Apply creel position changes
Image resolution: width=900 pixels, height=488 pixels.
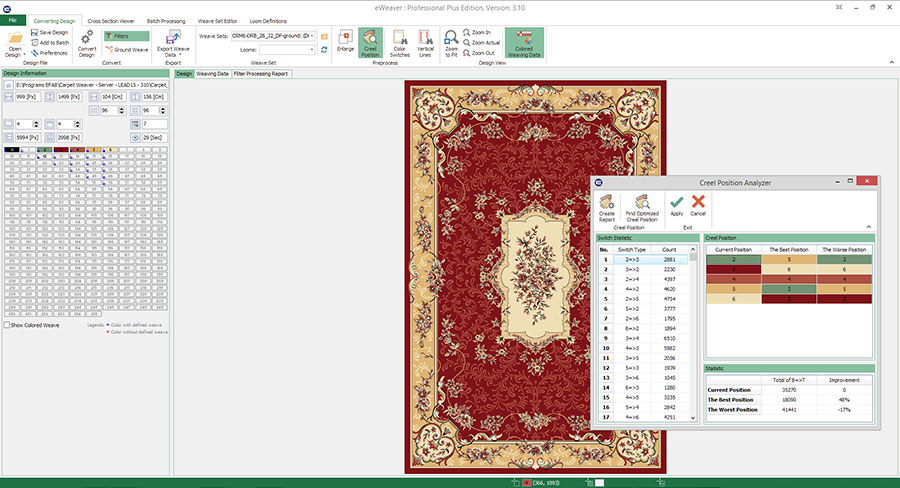click(x=677, y=205)
